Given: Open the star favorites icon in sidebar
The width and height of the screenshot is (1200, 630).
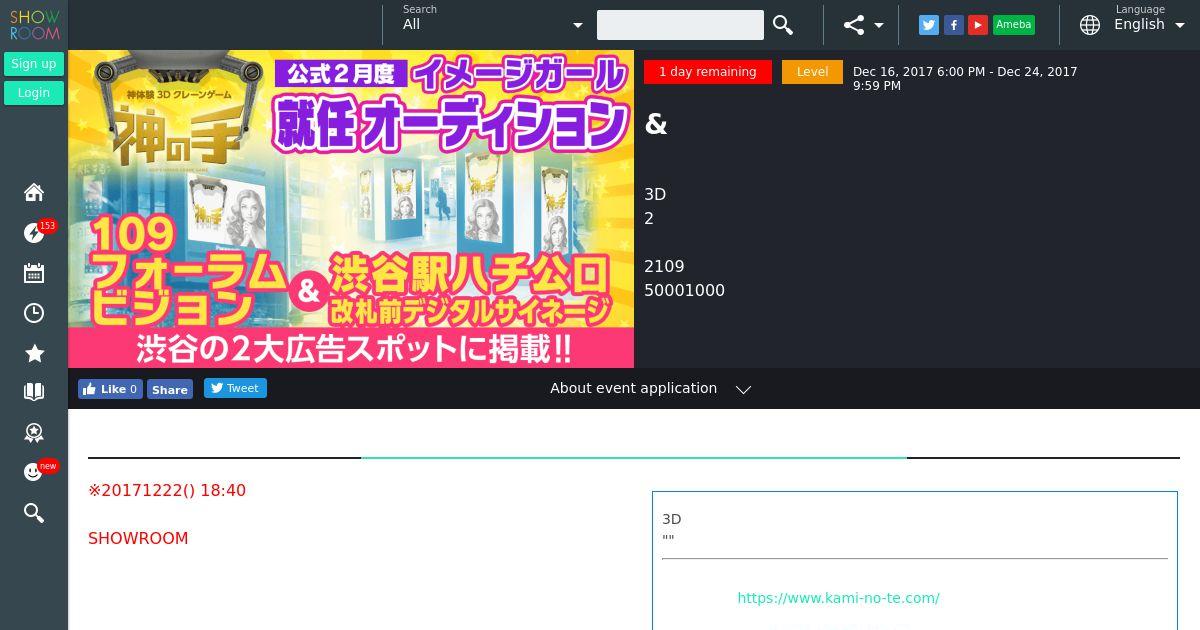Looking at the screenshot, I should point(34,353).
